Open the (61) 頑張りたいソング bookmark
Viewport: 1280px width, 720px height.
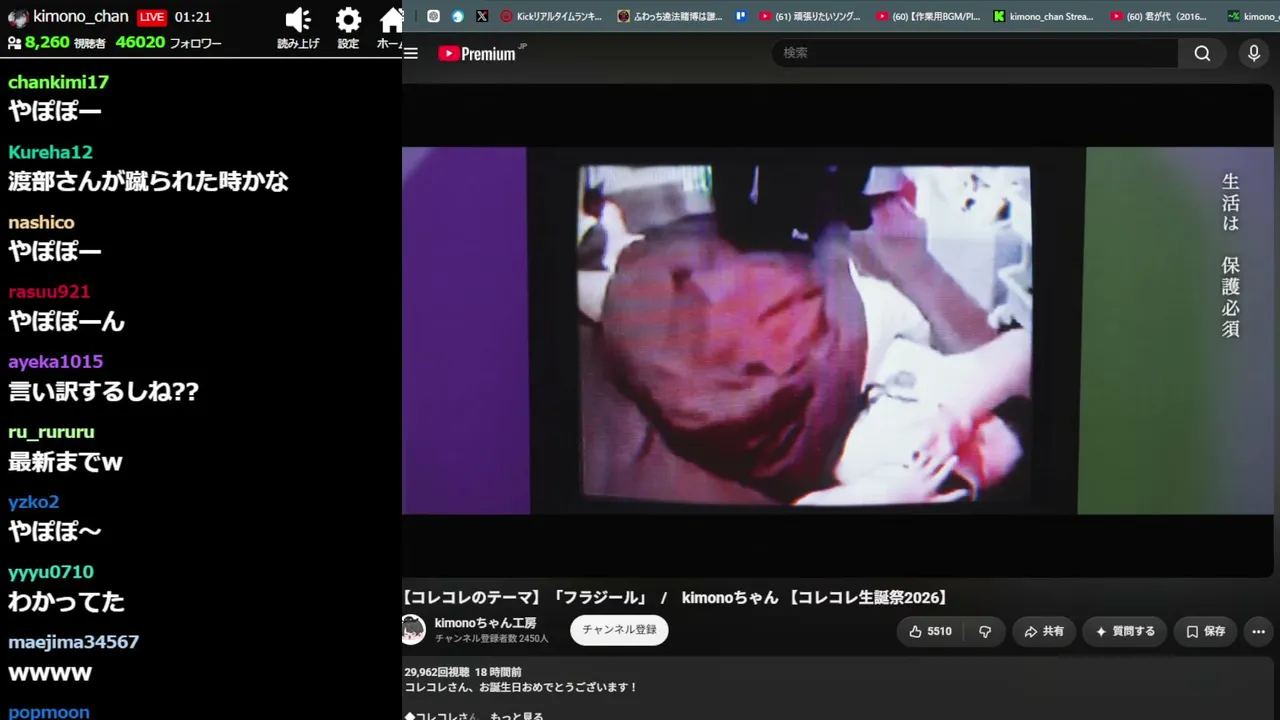pos(811,16)
